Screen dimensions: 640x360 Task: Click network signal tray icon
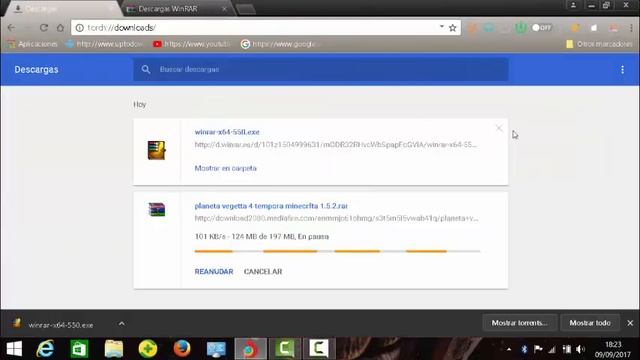click(552, 349)
